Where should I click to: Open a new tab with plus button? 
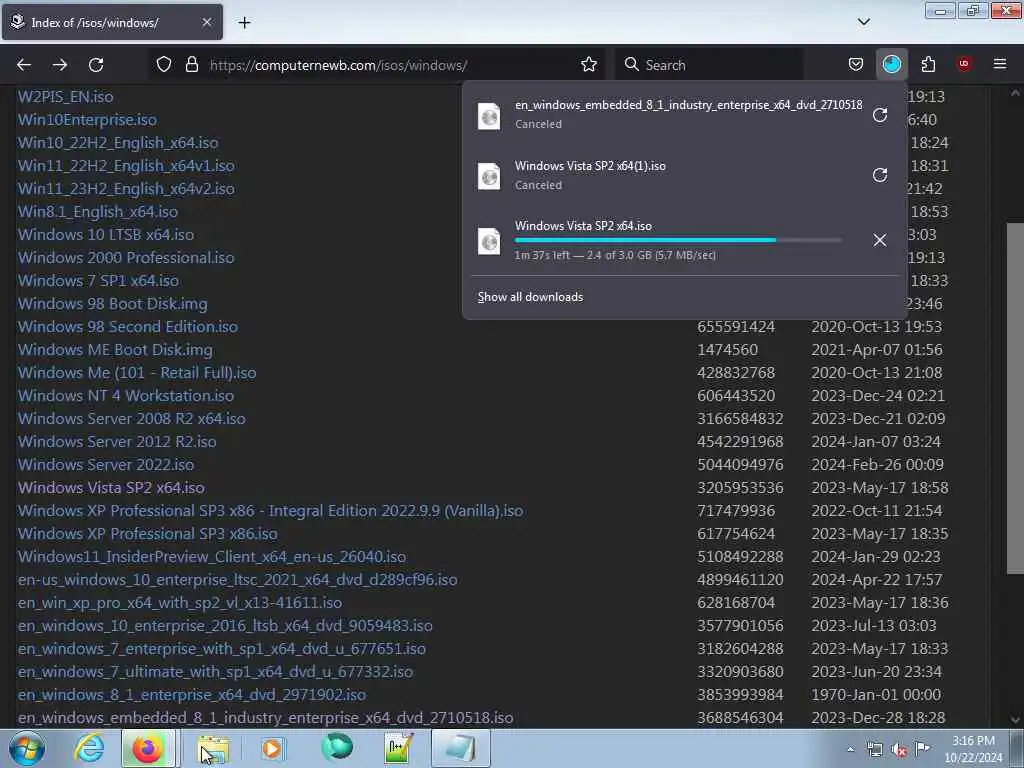click(244, 23)
